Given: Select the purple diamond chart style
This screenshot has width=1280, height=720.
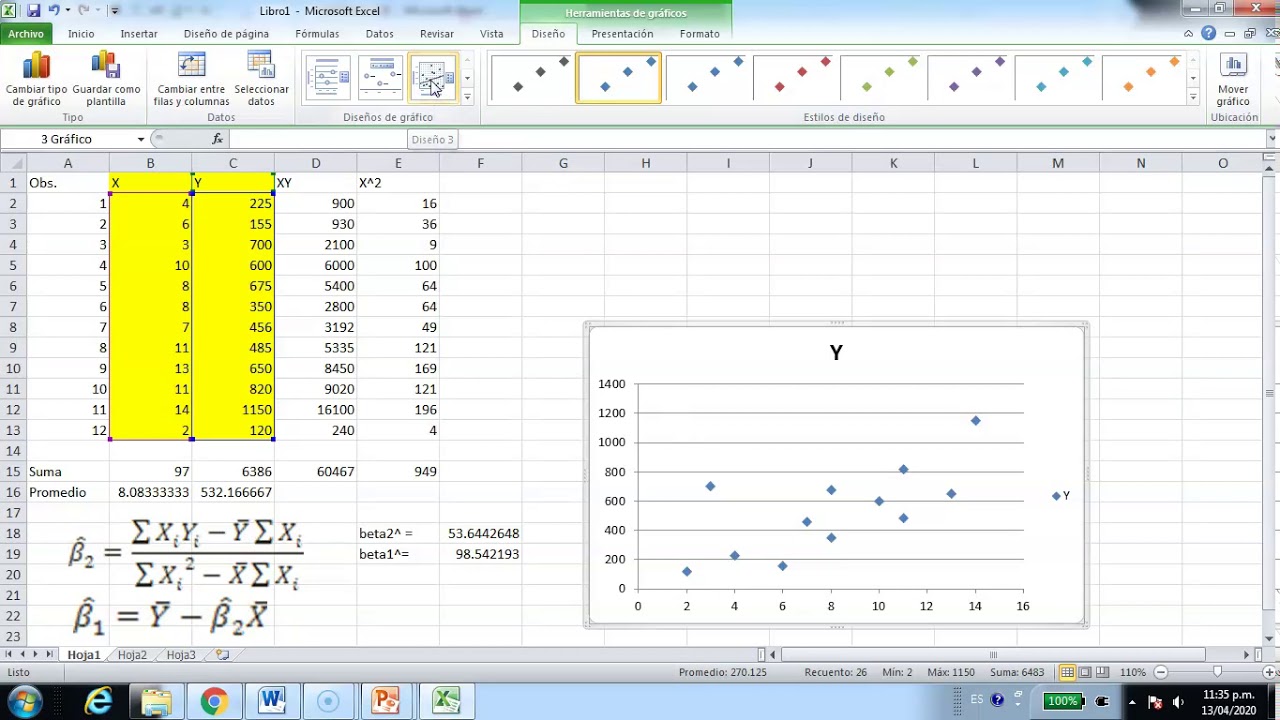Looking at the screenshot, I should (x=969, y=78).
